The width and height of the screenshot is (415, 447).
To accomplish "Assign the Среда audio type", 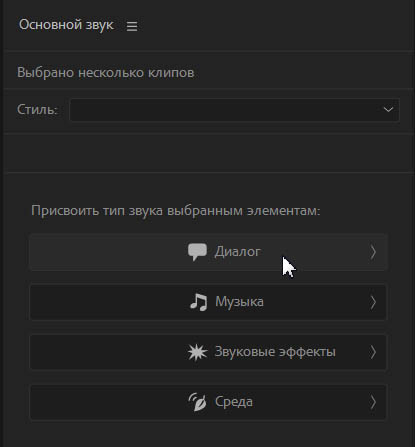I will 208,402.
